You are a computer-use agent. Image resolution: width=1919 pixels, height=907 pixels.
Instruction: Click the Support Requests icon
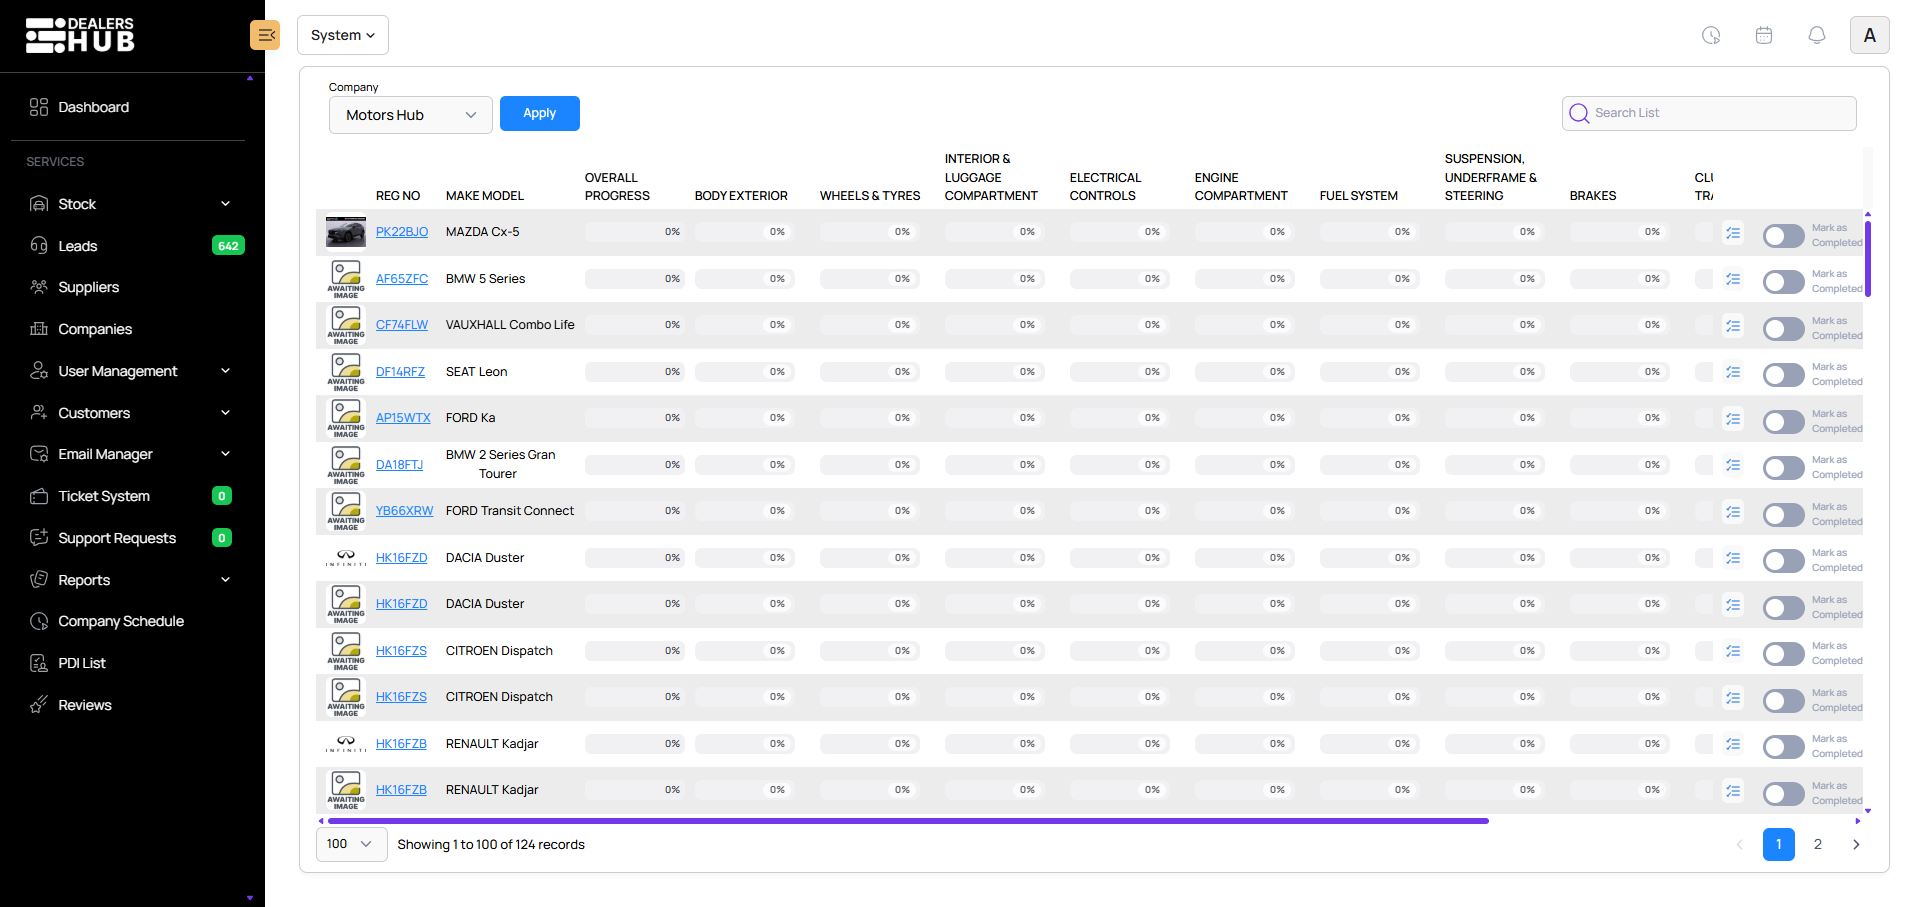(39, 537)
